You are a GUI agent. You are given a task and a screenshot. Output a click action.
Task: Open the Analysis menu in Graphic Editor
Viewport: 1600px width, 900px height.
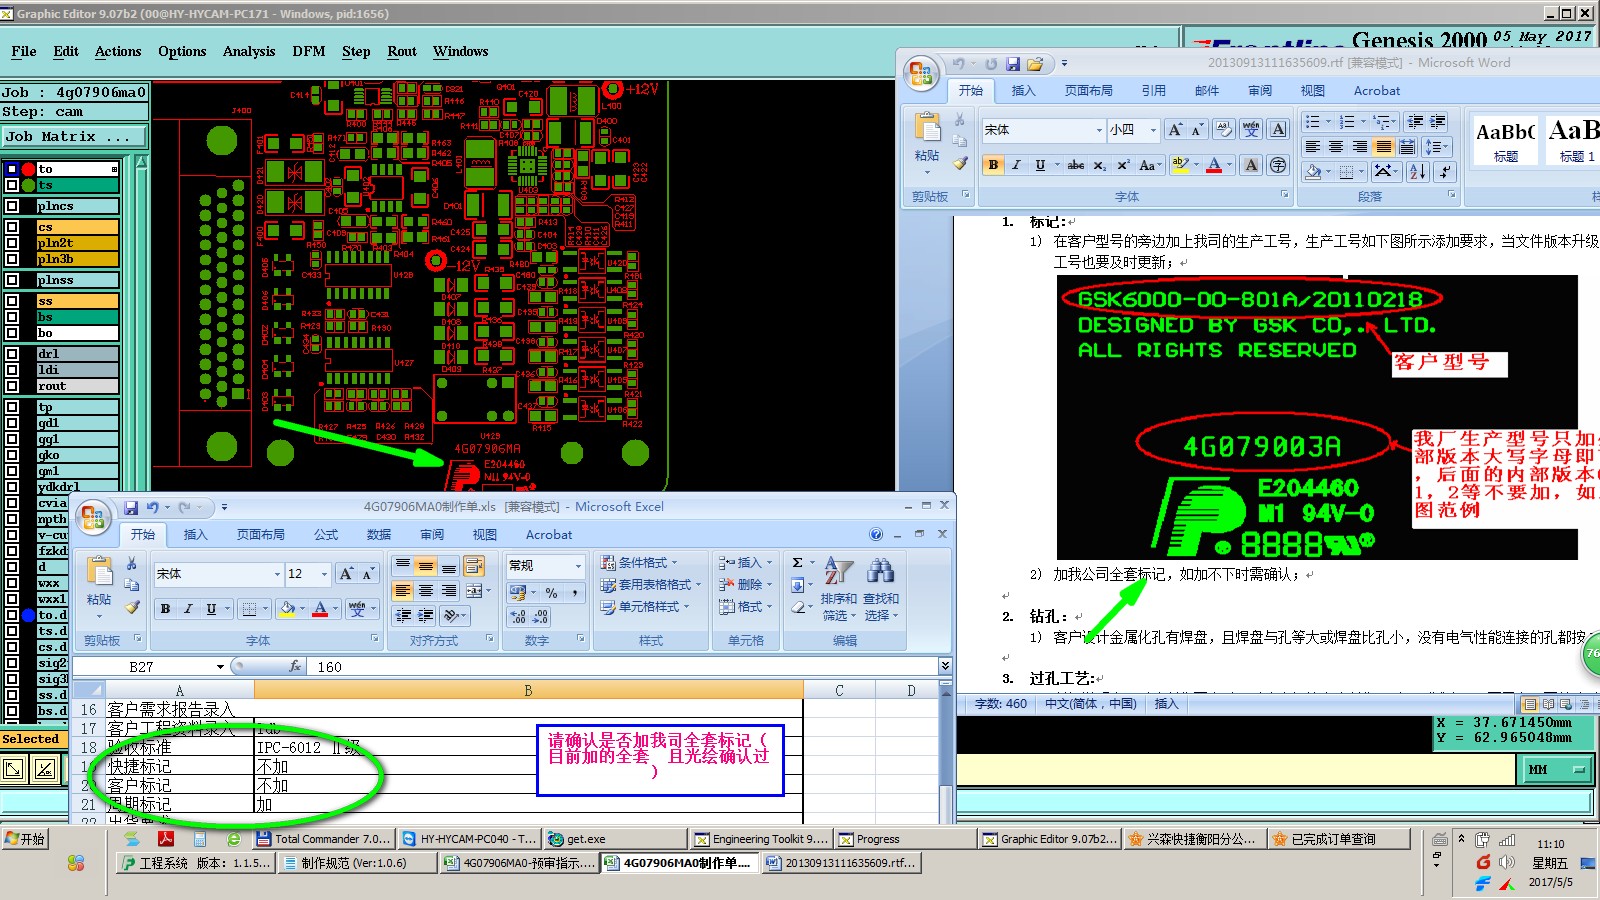click(x=249, y=51)
